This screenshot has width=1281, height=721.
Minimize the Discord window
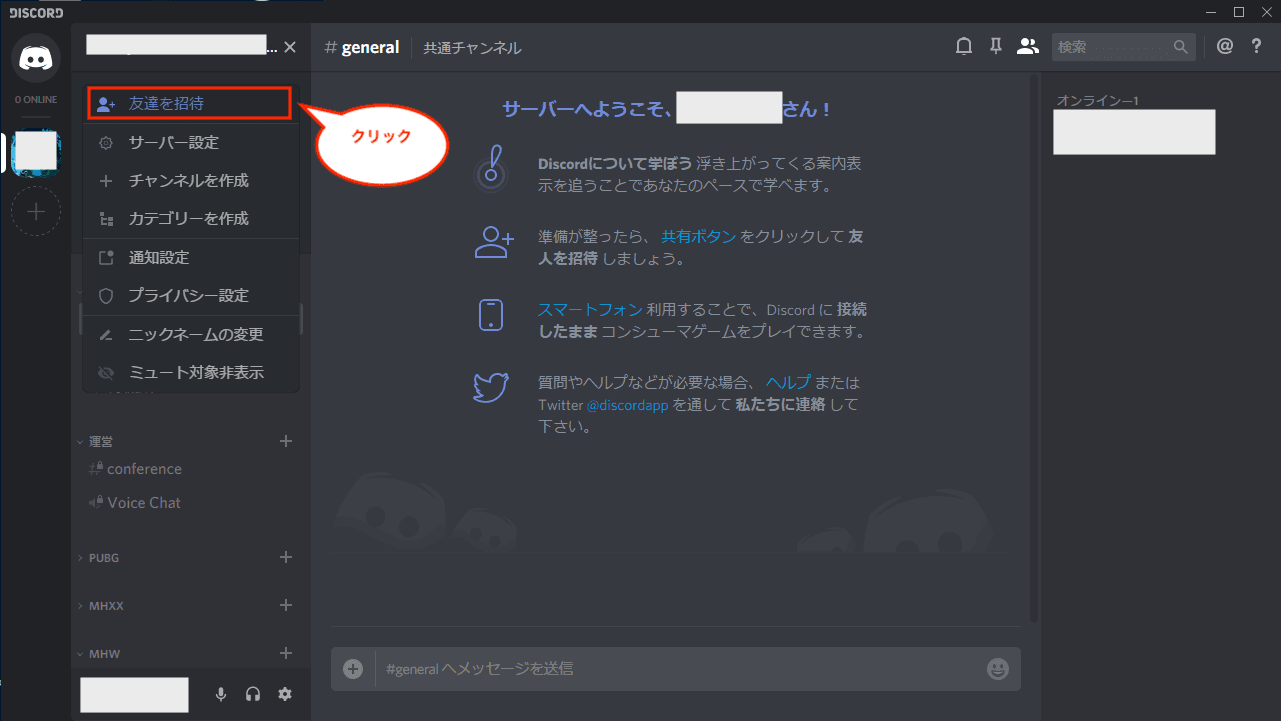point(1211,12)
